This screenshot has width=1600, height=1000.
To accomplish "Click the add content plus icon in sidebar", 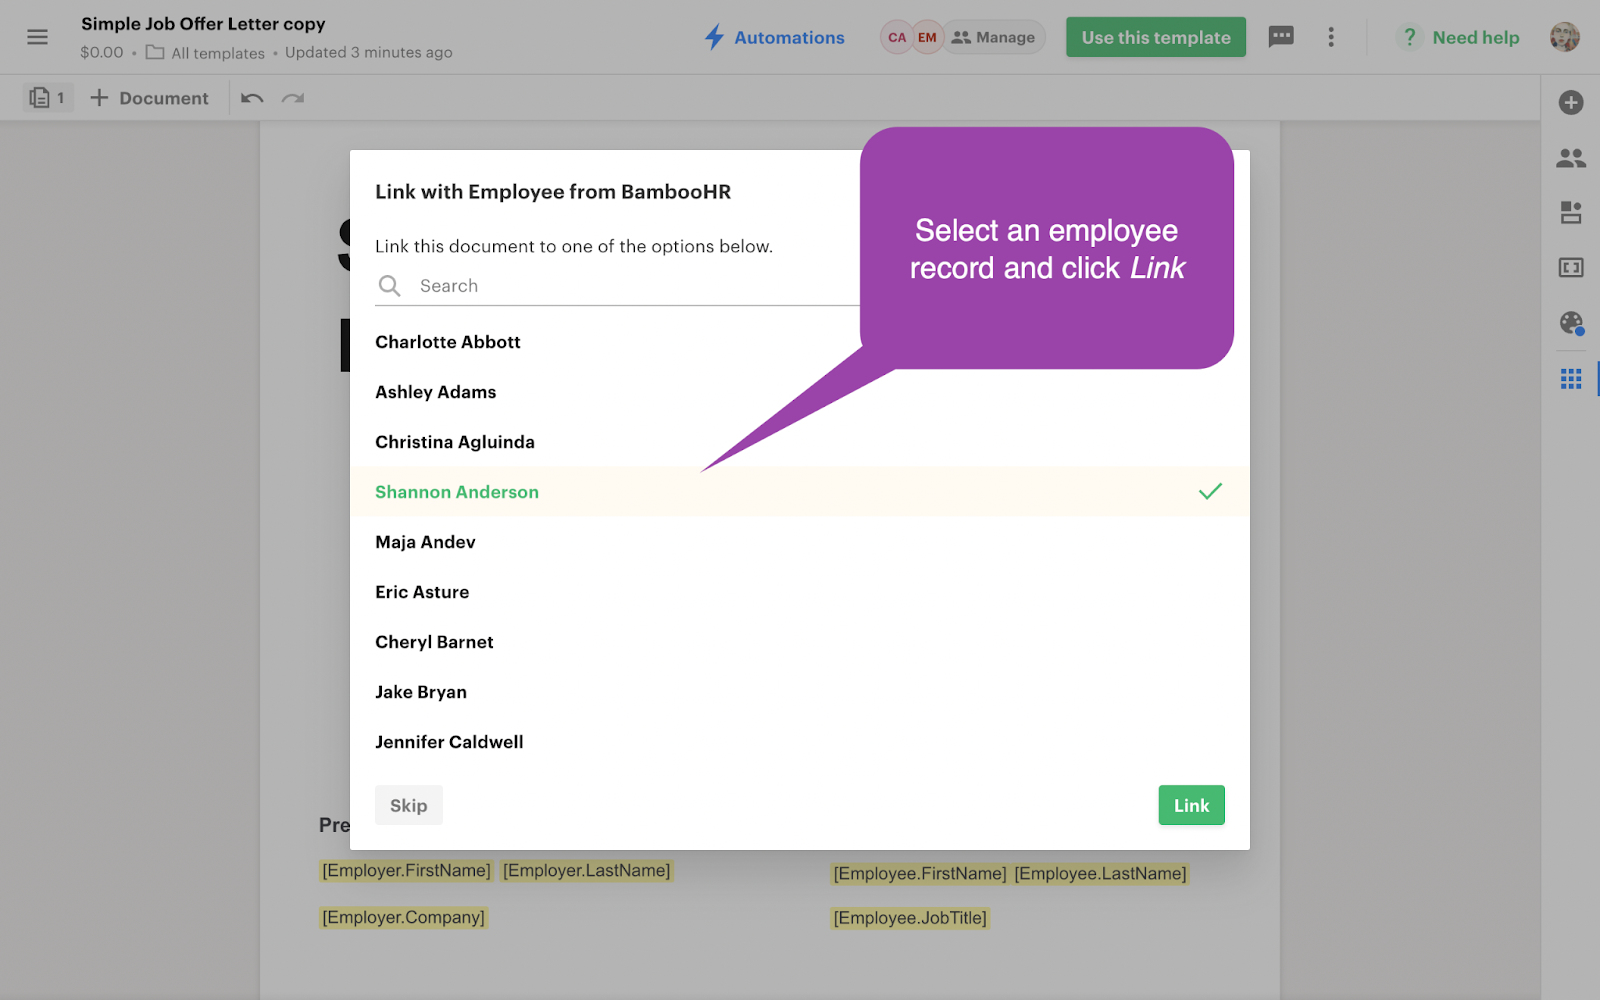I will coord(1571,102).
